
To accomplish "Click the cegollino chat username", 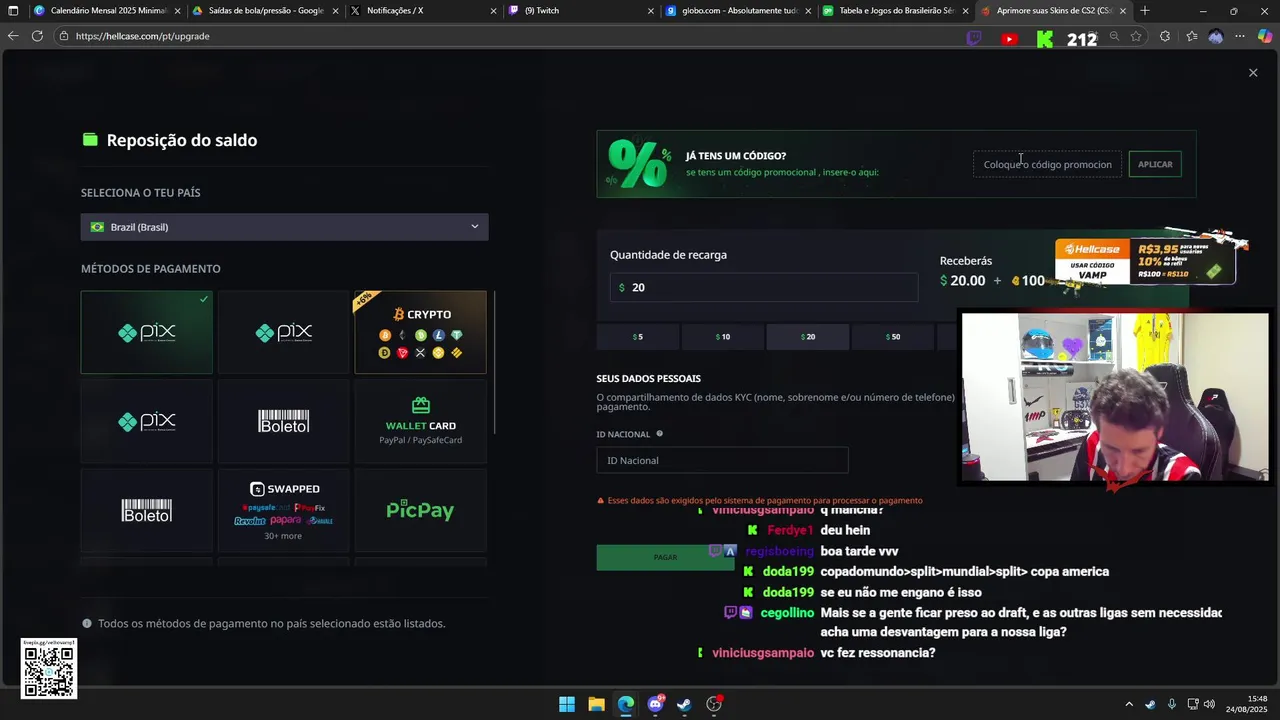I will 787,612.
